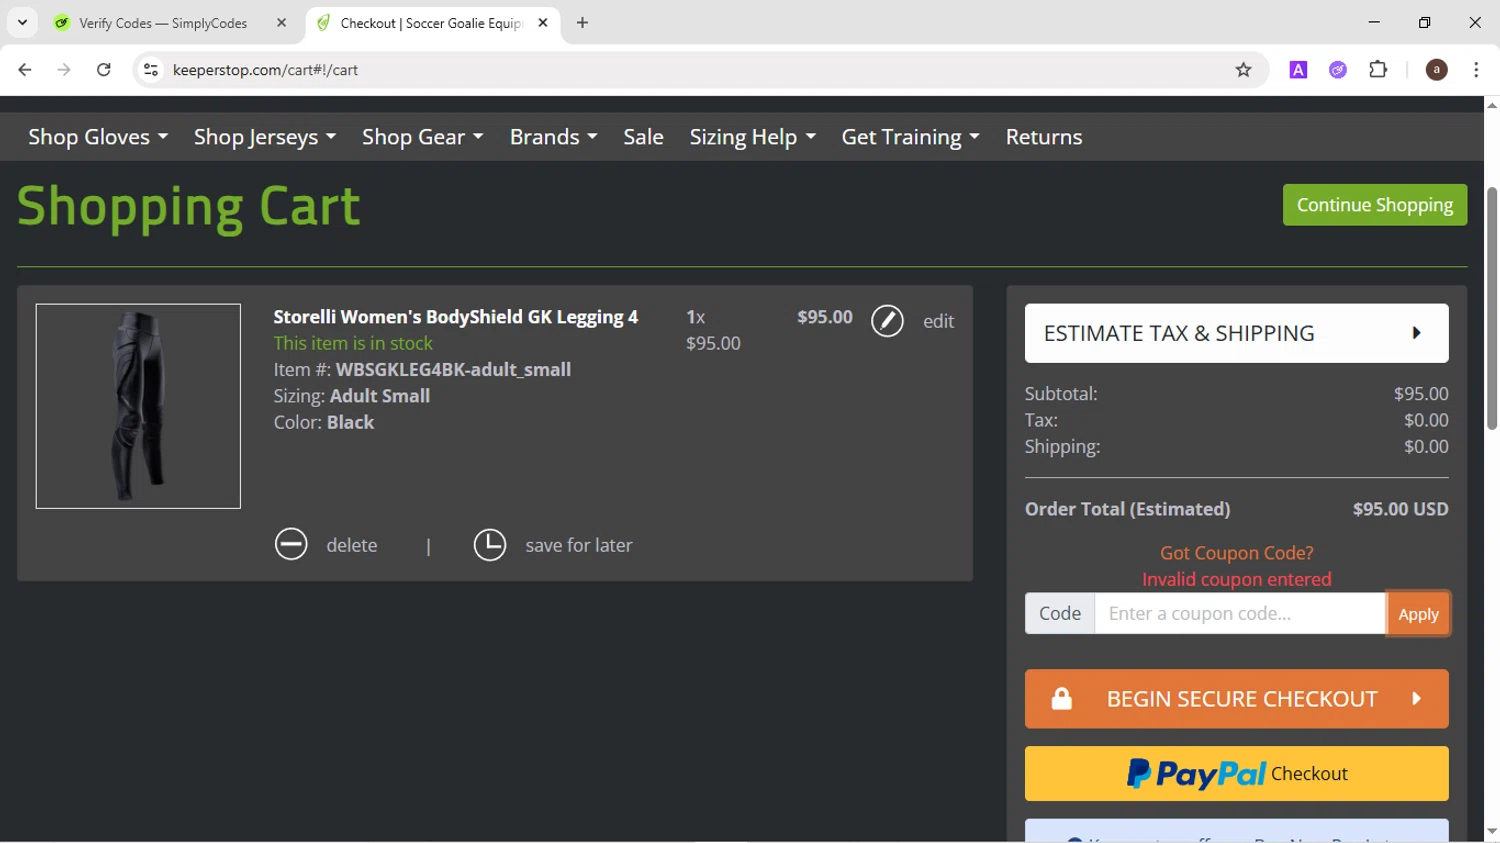The height and width of the screenshot is (843, 1500).
Task: Click the save for later clock icon
Action: pos(490,545)
